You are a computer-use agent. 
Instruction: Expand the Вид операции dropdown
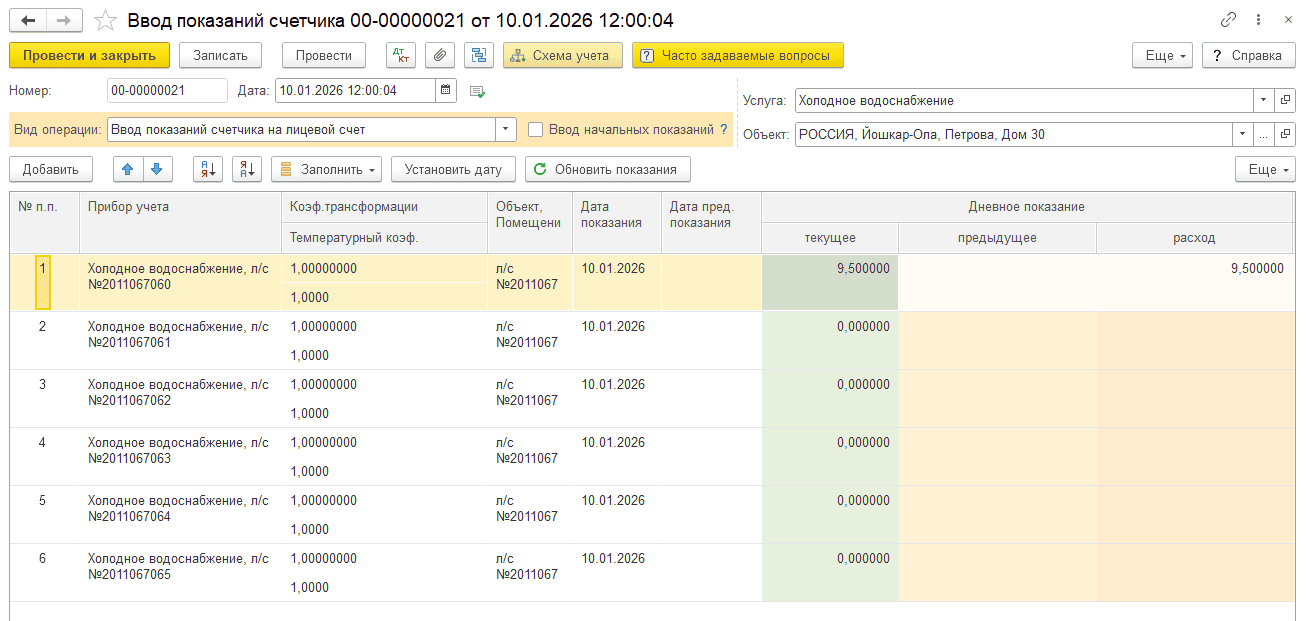pos(506,129)
